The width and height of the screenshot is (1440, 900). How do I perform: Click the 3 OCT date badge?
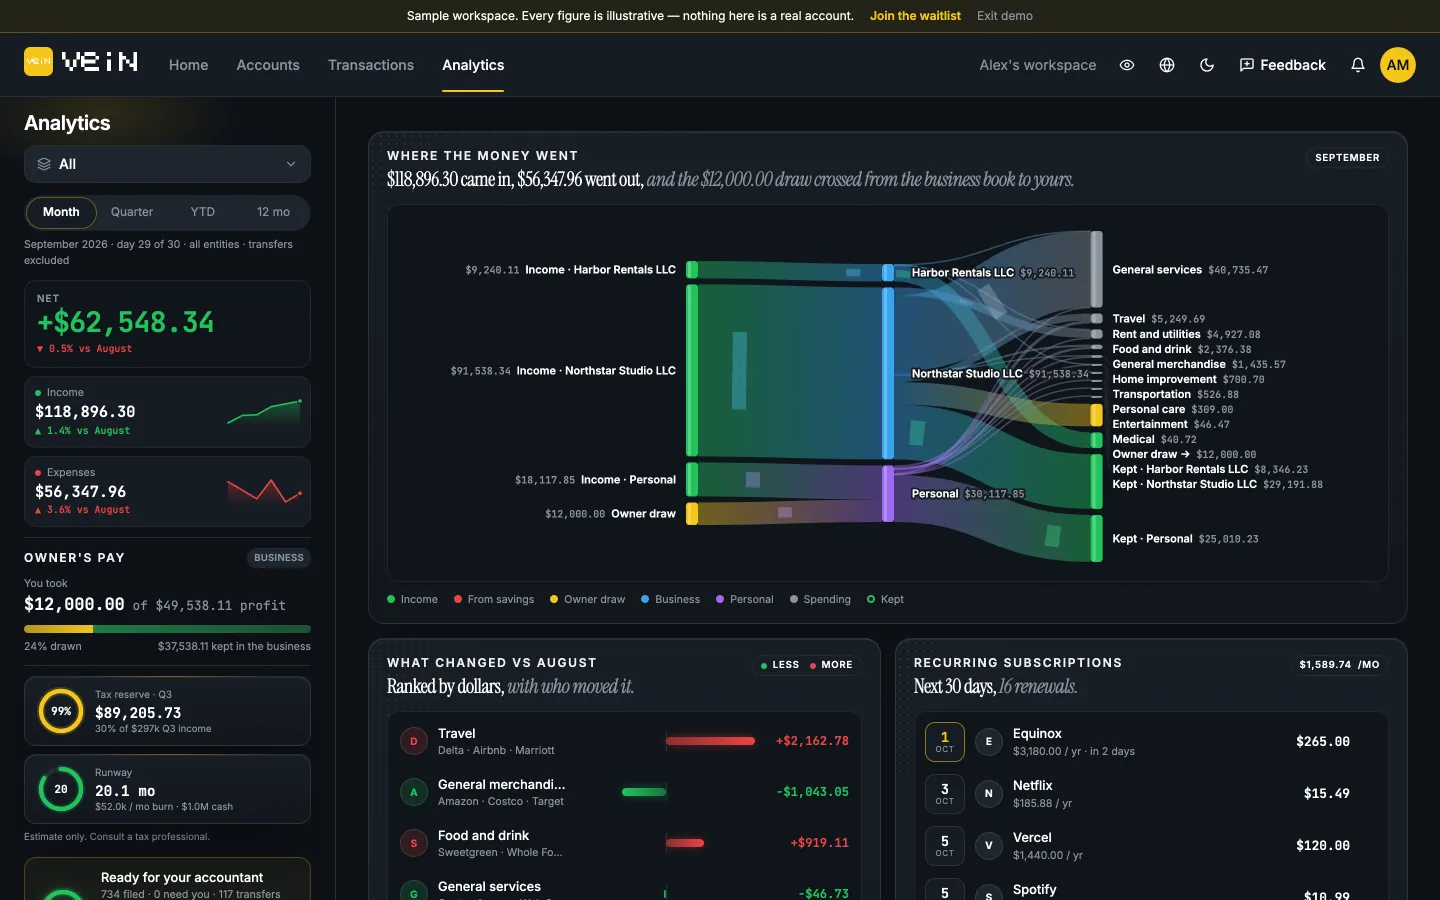(x=945, y=793)
